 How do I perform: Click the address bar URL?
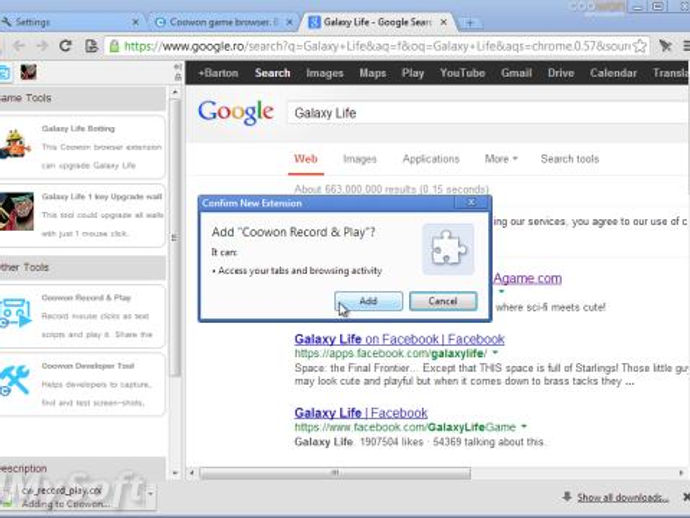[x=376, y=46]
